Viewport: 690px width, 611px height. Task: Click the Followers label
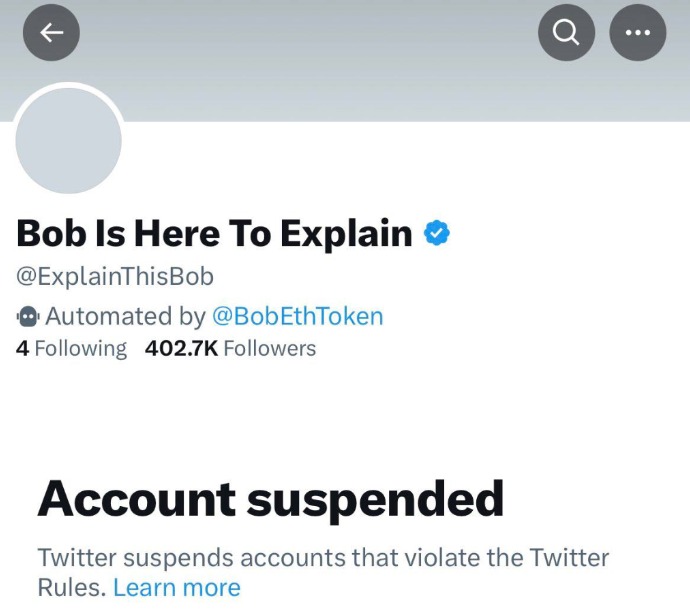click(270, 349)
